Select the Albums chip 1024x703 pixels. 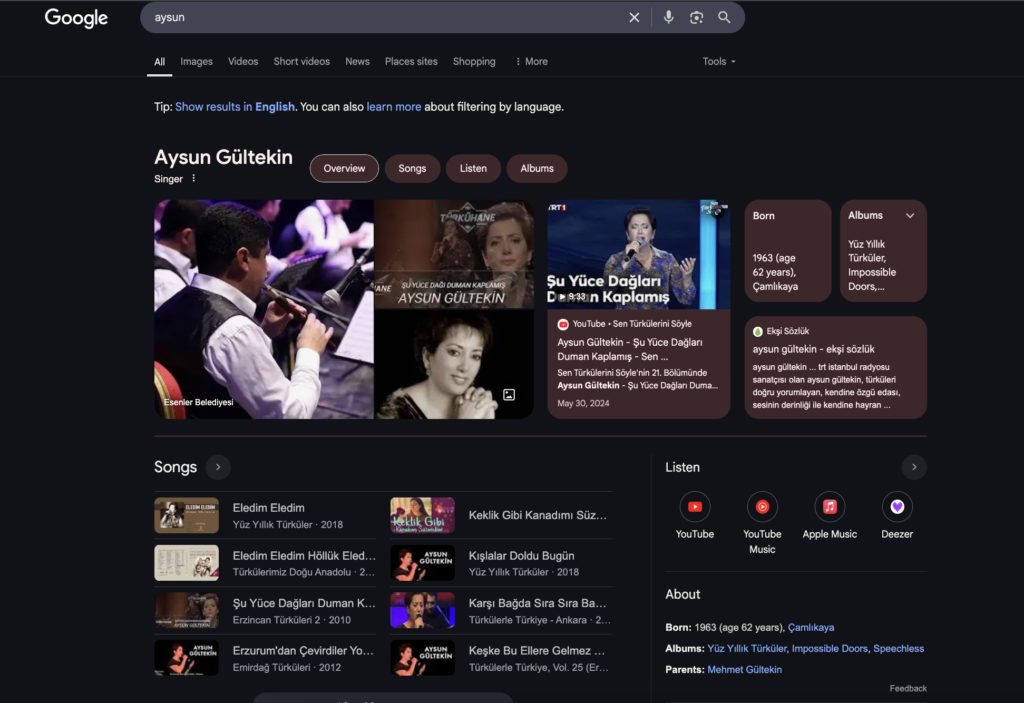click(537, 169)
